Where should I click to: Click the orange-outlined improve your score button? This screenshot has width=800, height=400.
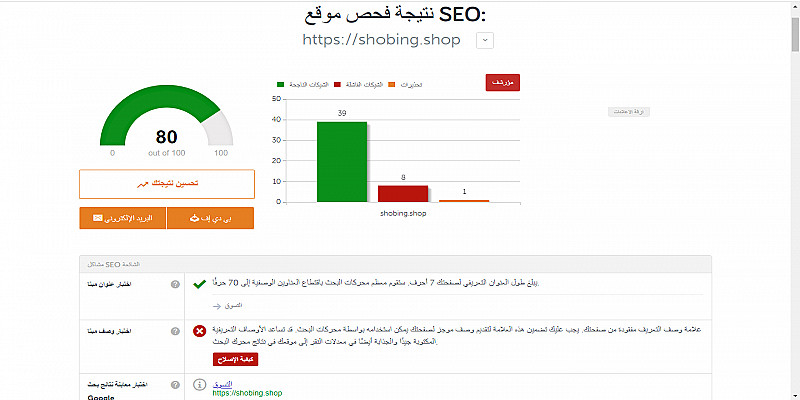(167, 184)
